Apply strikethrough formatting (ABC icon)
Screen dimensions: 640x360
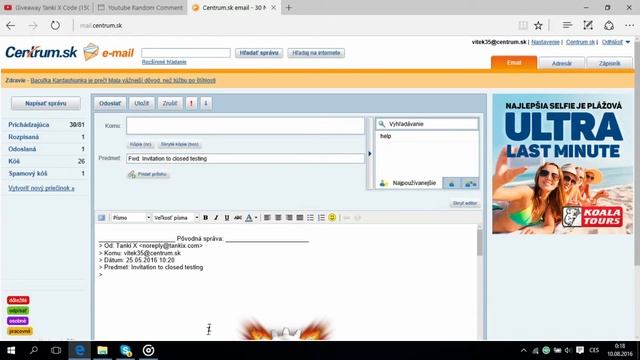pos(238,218)
